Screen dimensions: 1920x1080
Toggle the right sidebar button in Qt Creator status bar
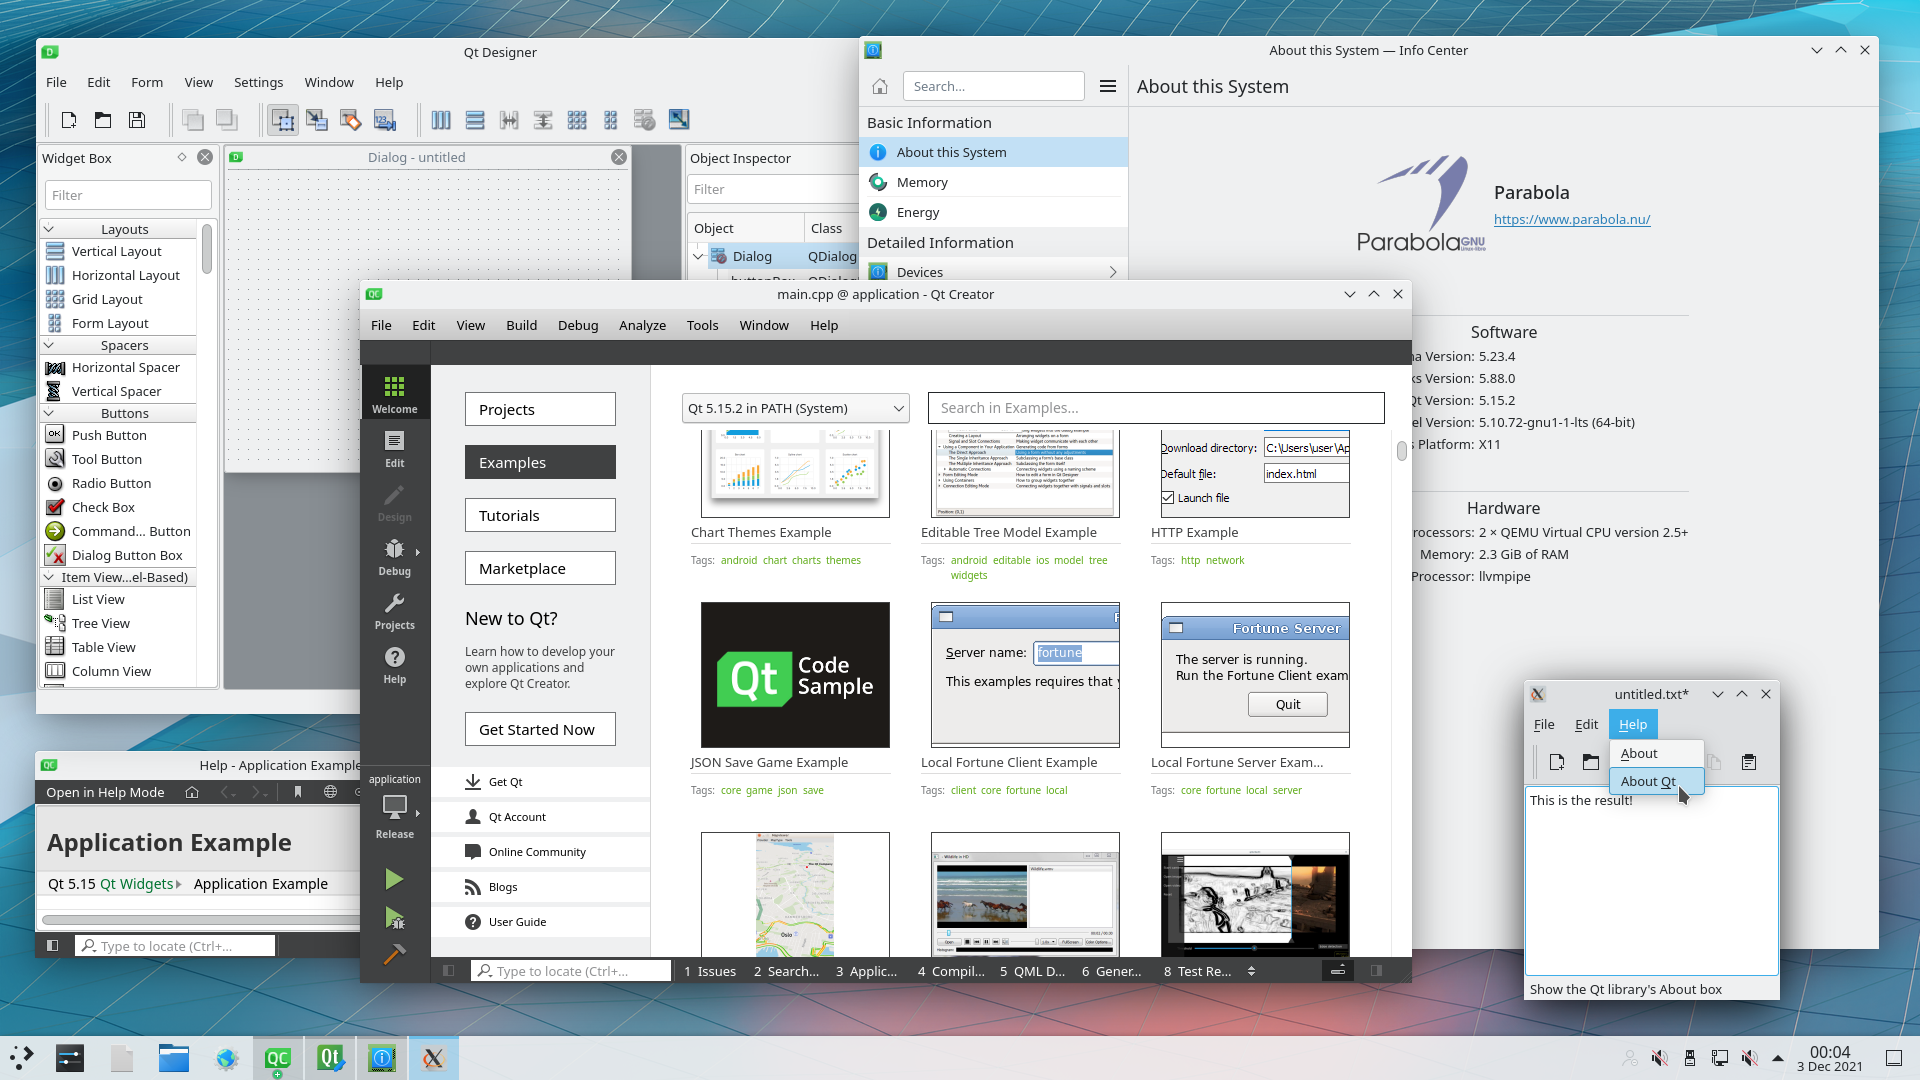pyautogui.click(x=1376, y=971)
